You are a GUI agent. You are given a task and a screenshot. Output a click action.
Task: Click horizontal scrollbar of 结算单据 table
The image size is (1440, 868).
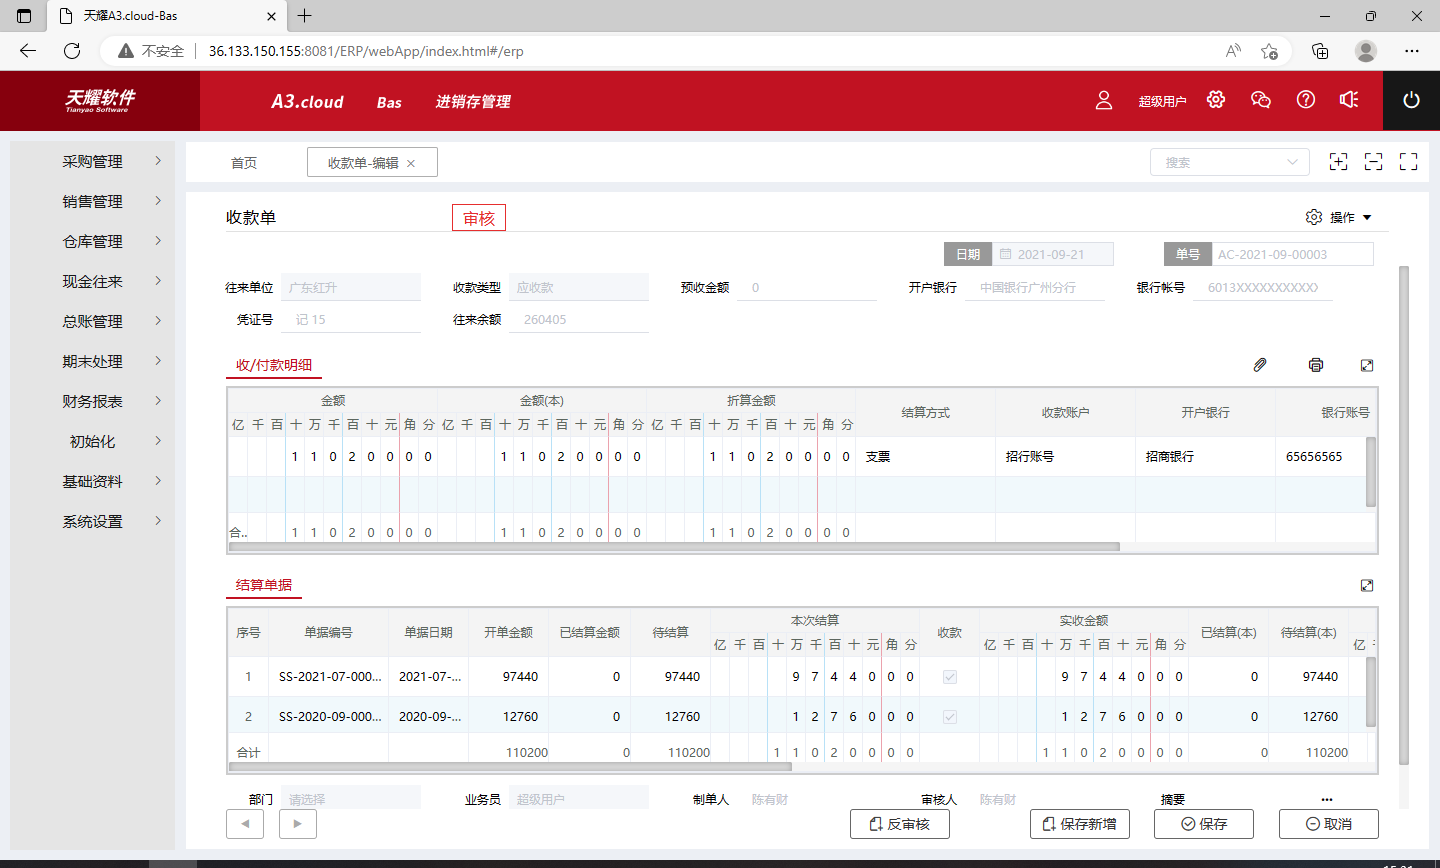pos(510,766)
